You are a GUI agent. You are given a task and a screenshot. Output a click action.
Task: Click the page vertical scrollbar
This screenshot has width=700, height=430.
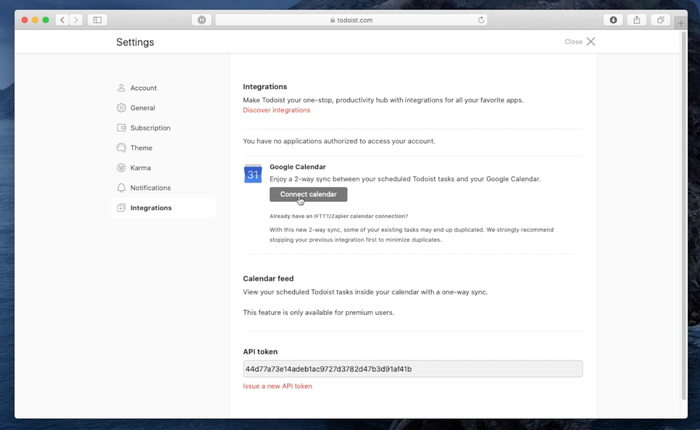[683, 217]
